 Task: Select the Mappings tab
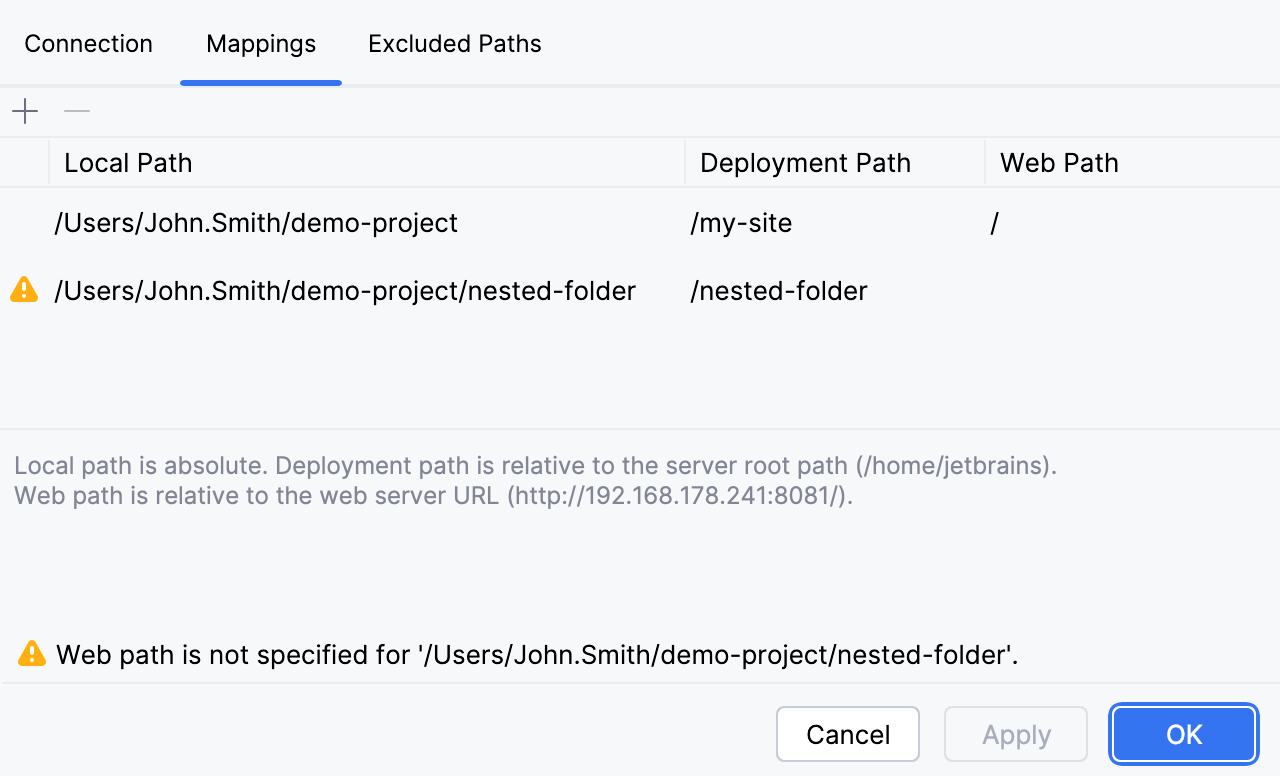261,44
